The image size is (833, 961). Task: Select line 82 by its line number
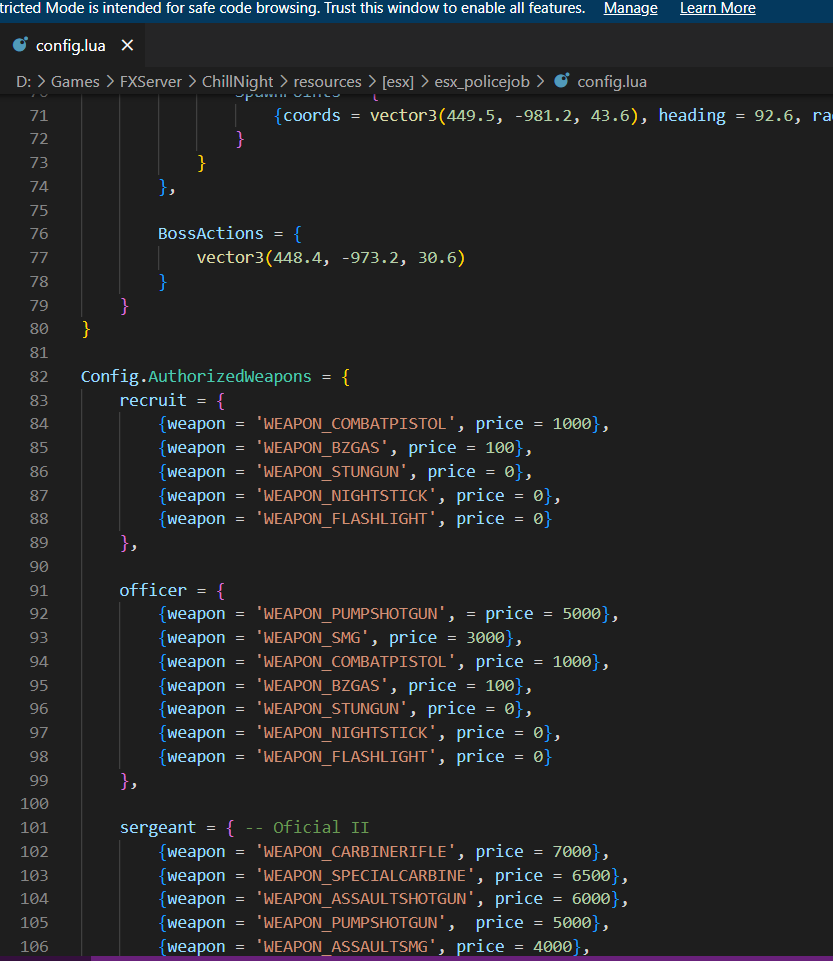point(39,377)
